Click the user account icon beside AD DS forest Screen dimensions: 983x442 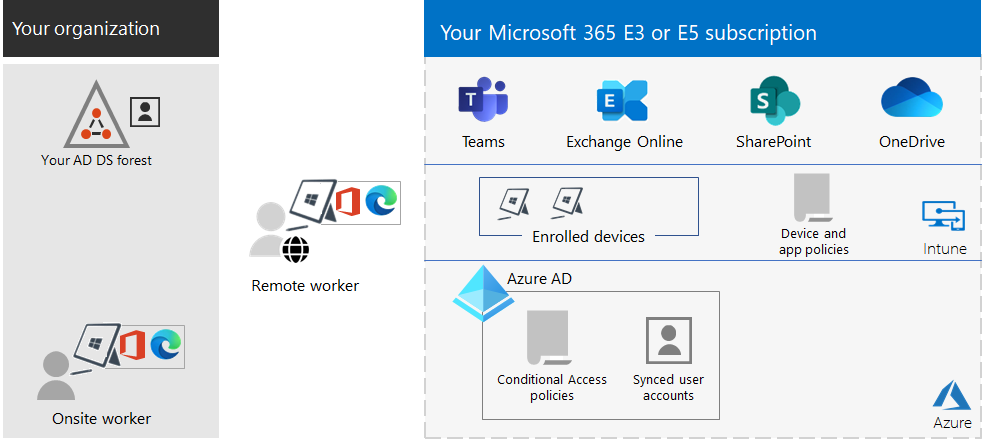click(145, 112)
